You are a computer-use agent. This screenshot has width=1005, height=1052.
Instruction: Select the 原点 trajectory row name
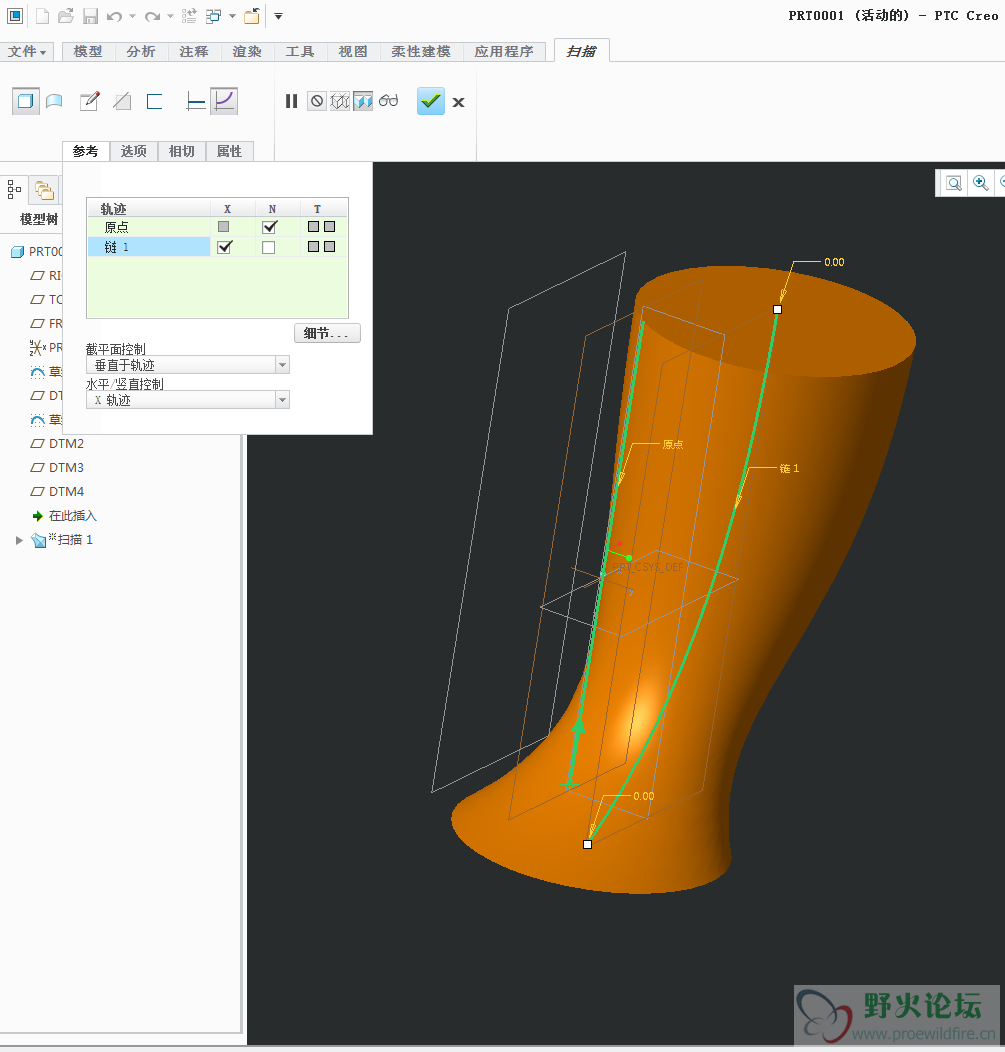149,227
